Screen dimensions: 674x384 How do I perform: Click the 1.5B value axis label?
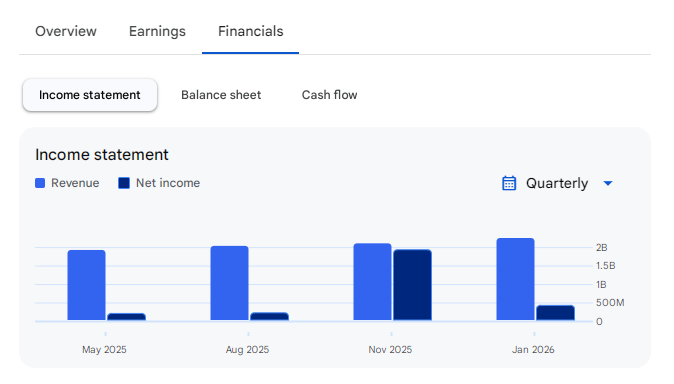click(606, 266)
